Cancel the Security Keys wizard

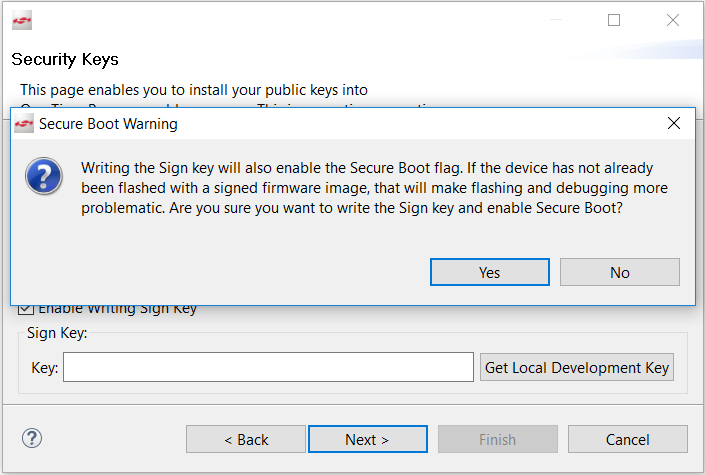tap(627, 439)
